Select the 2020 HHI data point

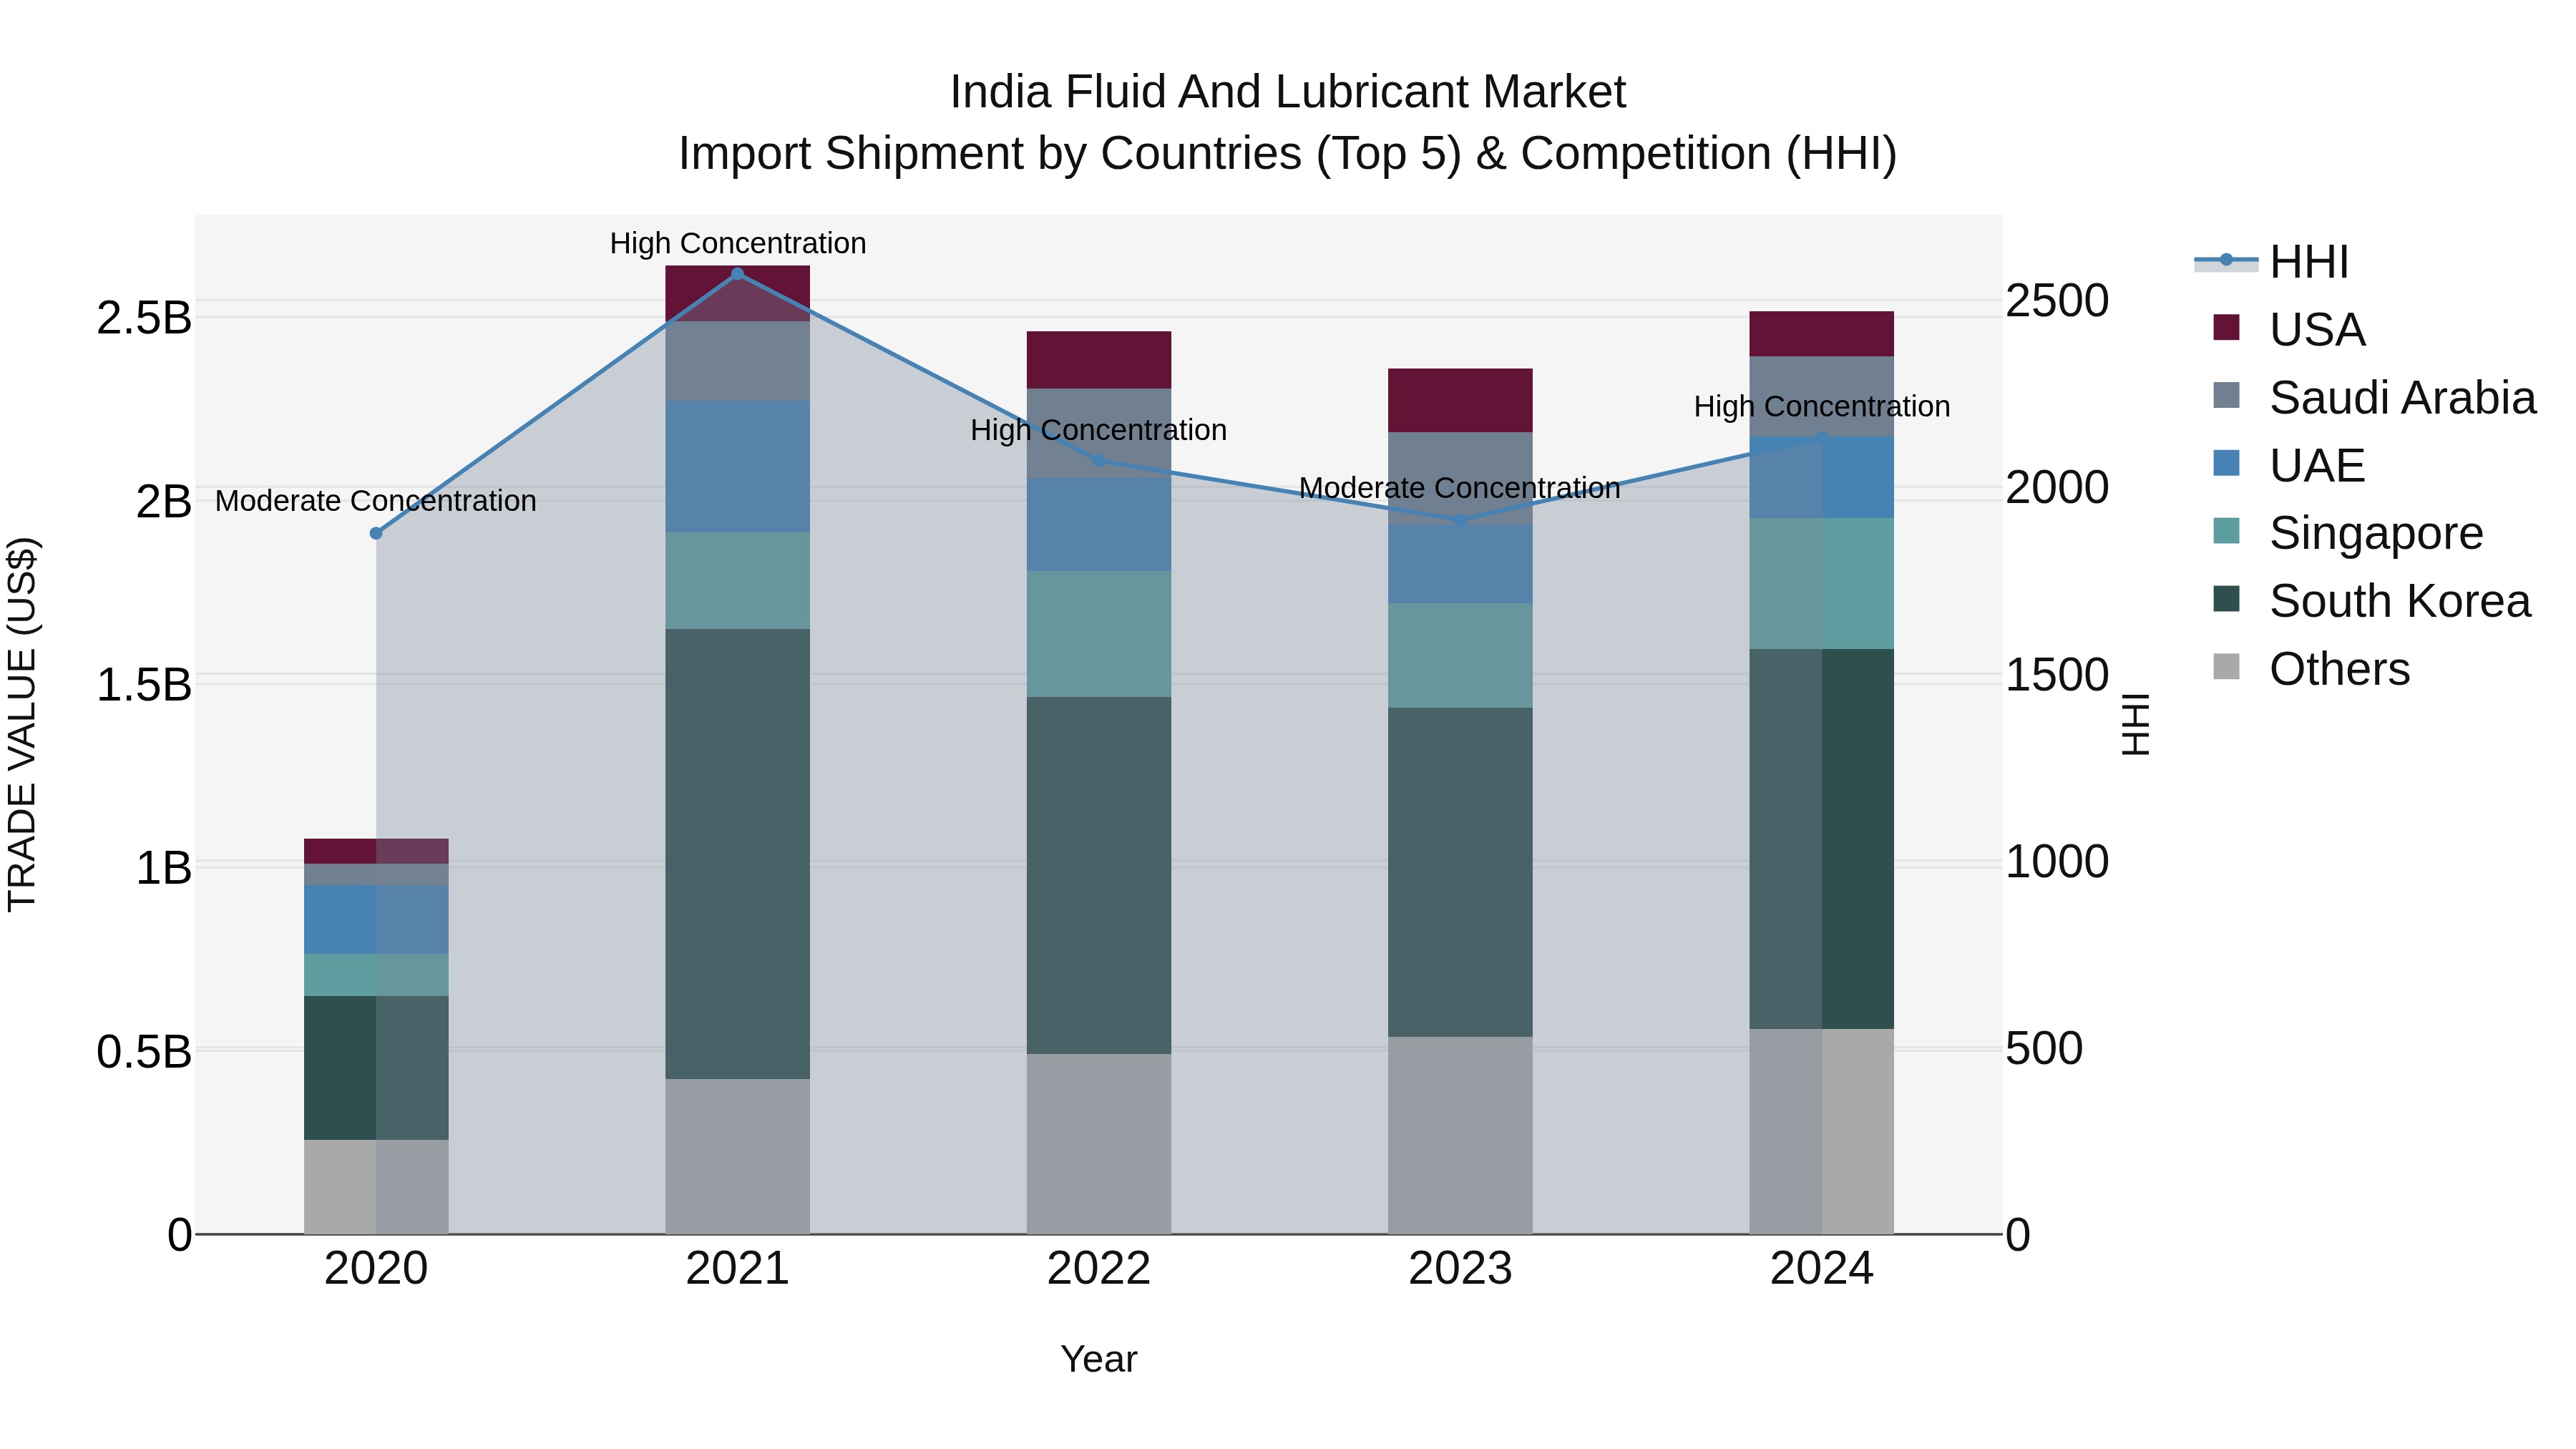376,534
